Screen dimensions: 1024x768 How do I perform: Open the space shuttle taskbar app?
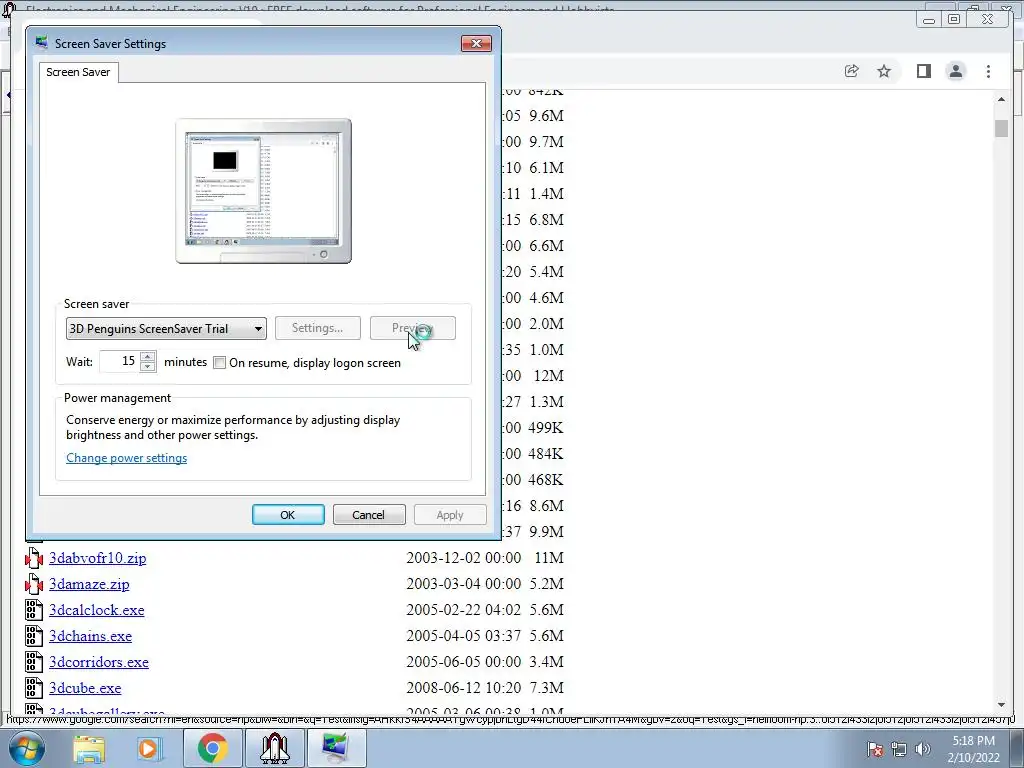(275, 748)
